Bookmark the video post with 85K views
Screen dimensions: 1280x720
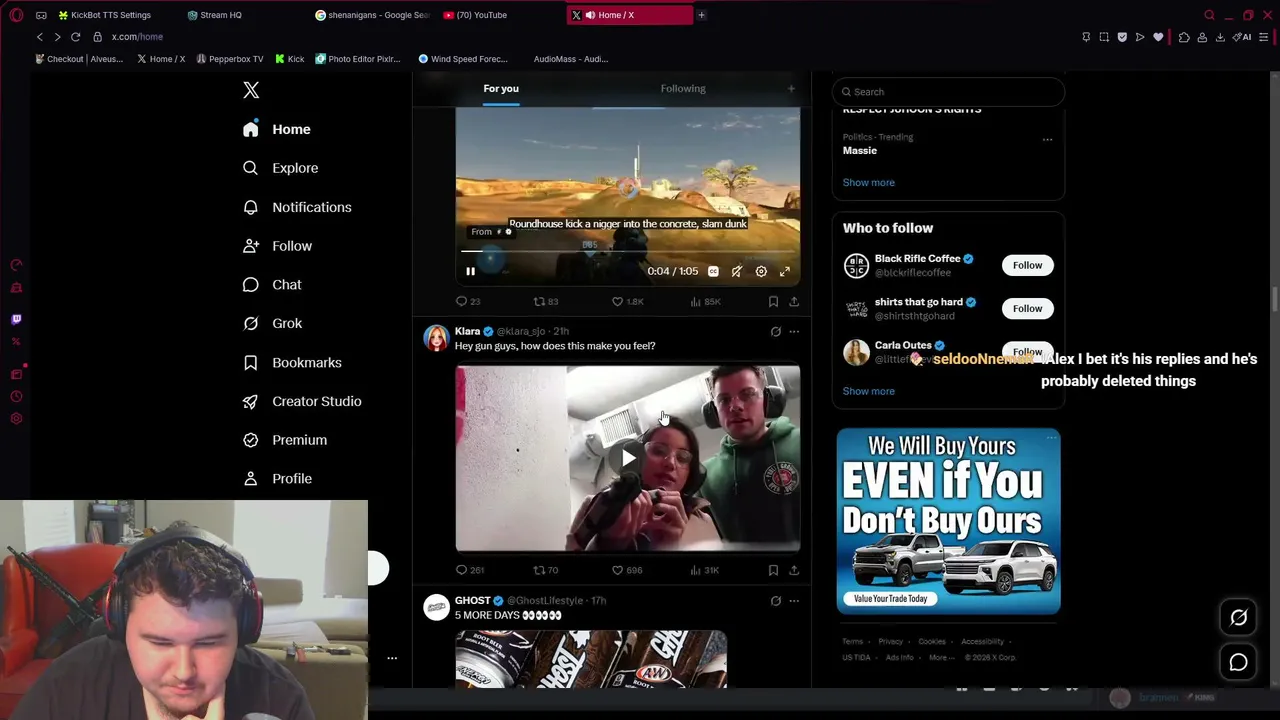tap(773, 301)
